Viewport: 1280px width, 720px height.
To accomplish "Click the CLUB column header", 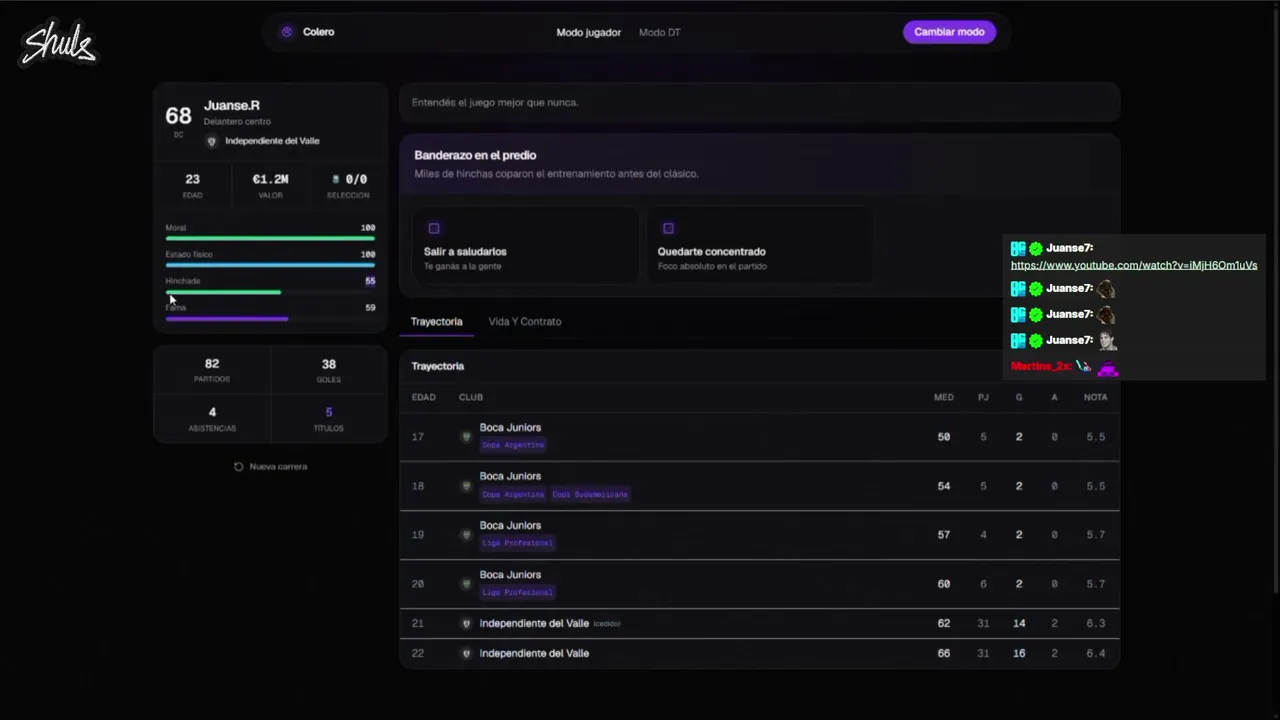I will click(x=471, y=397).
